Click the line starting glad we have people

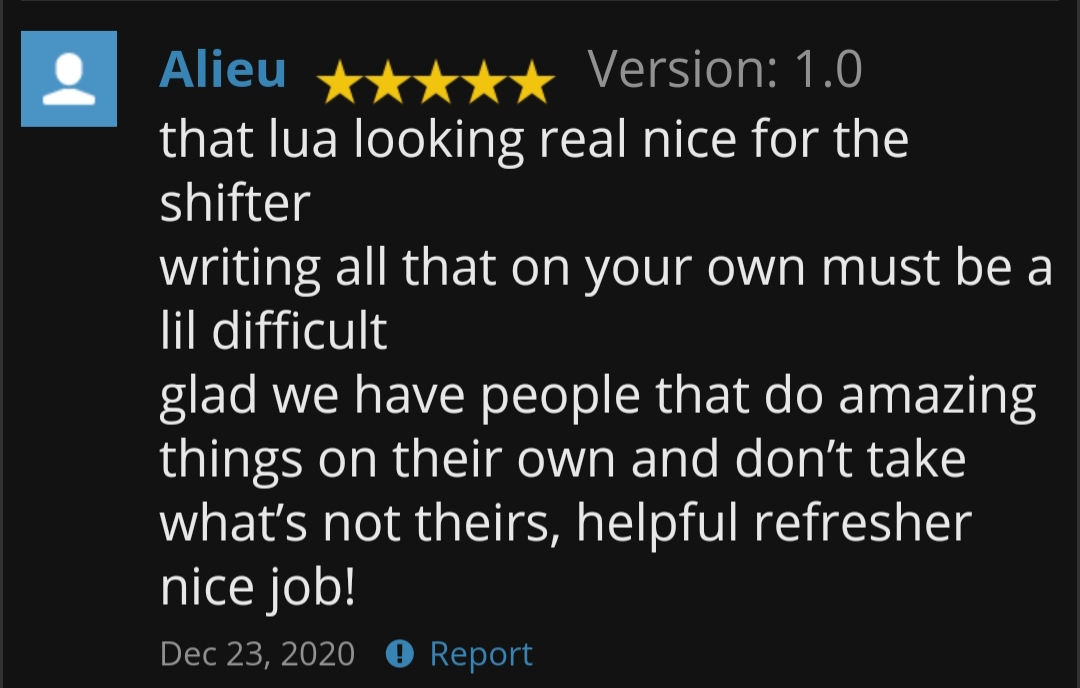click(598, 395)
